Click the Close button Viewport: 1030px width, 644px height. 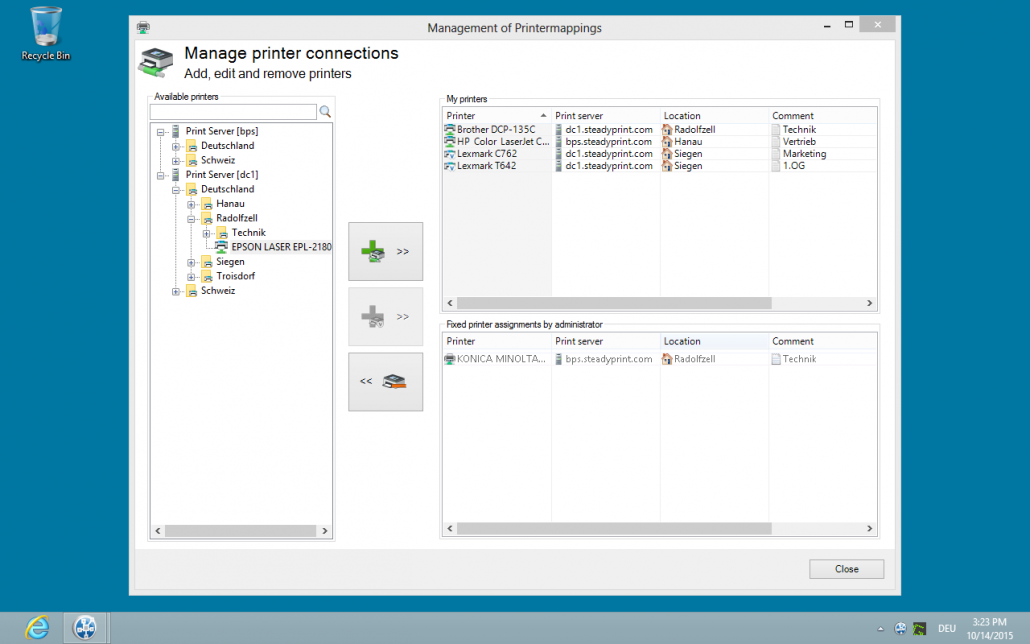point(846,569)
